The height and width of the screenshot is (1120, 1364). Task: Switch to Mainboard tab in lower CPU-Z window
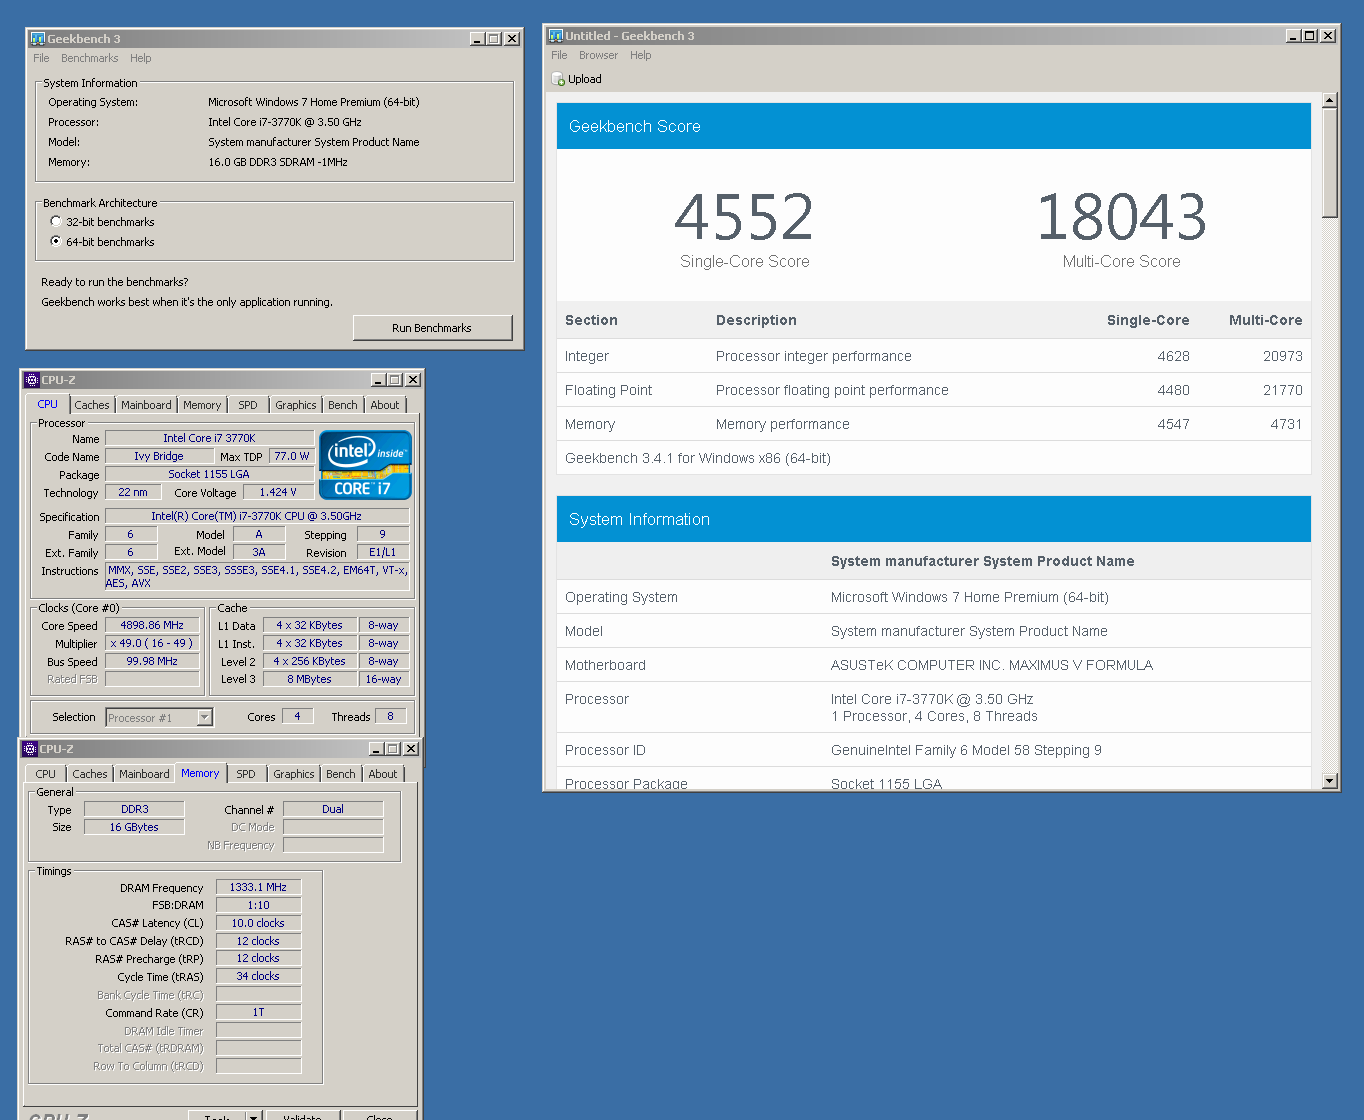[144, 774]
